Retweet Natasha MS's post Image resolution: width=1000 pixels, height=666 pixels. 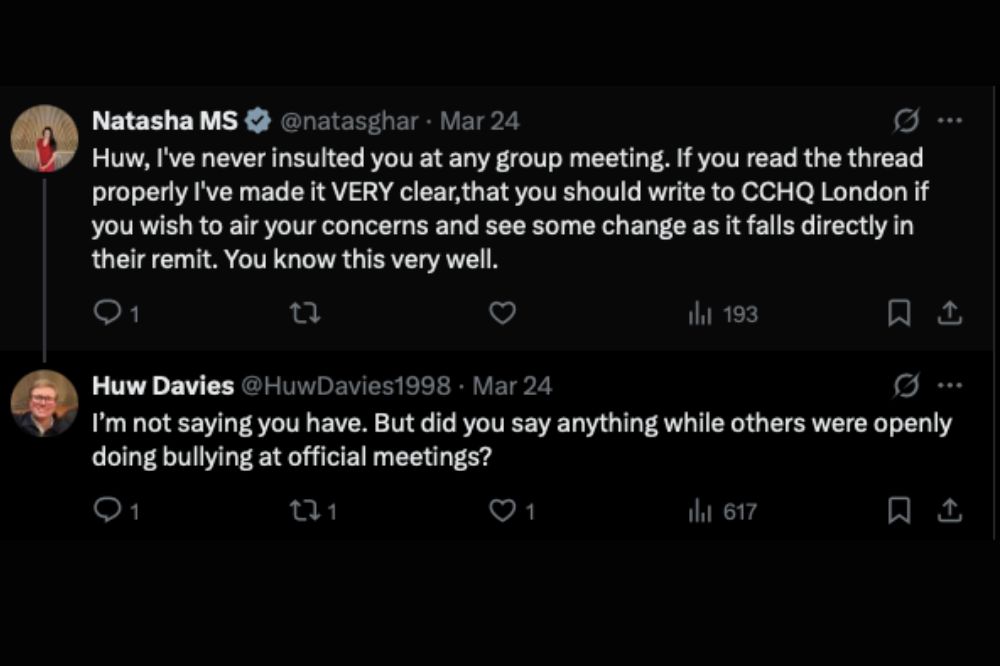coord(303,314)
